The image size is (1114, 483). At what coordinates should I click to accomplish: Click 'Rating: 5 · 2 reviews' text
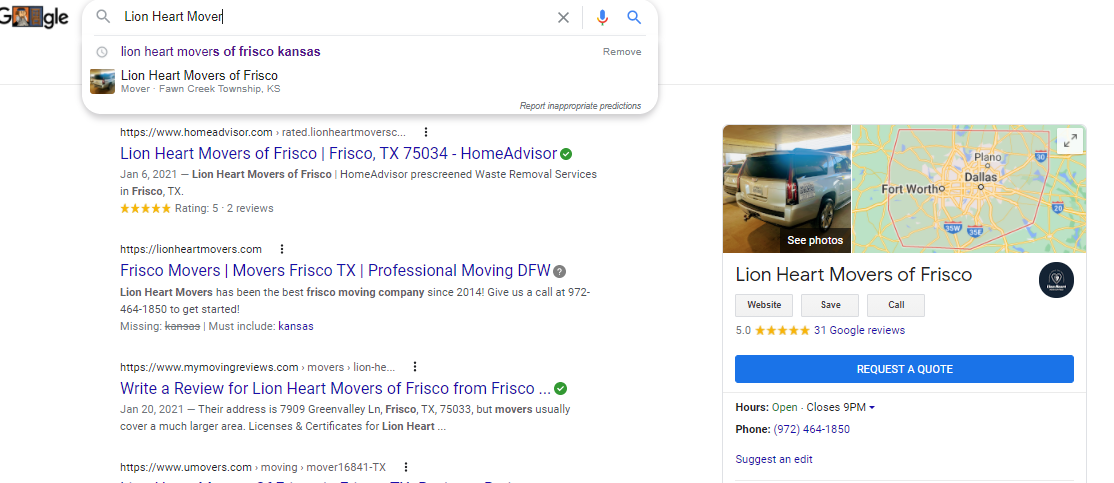pos(223,209)
